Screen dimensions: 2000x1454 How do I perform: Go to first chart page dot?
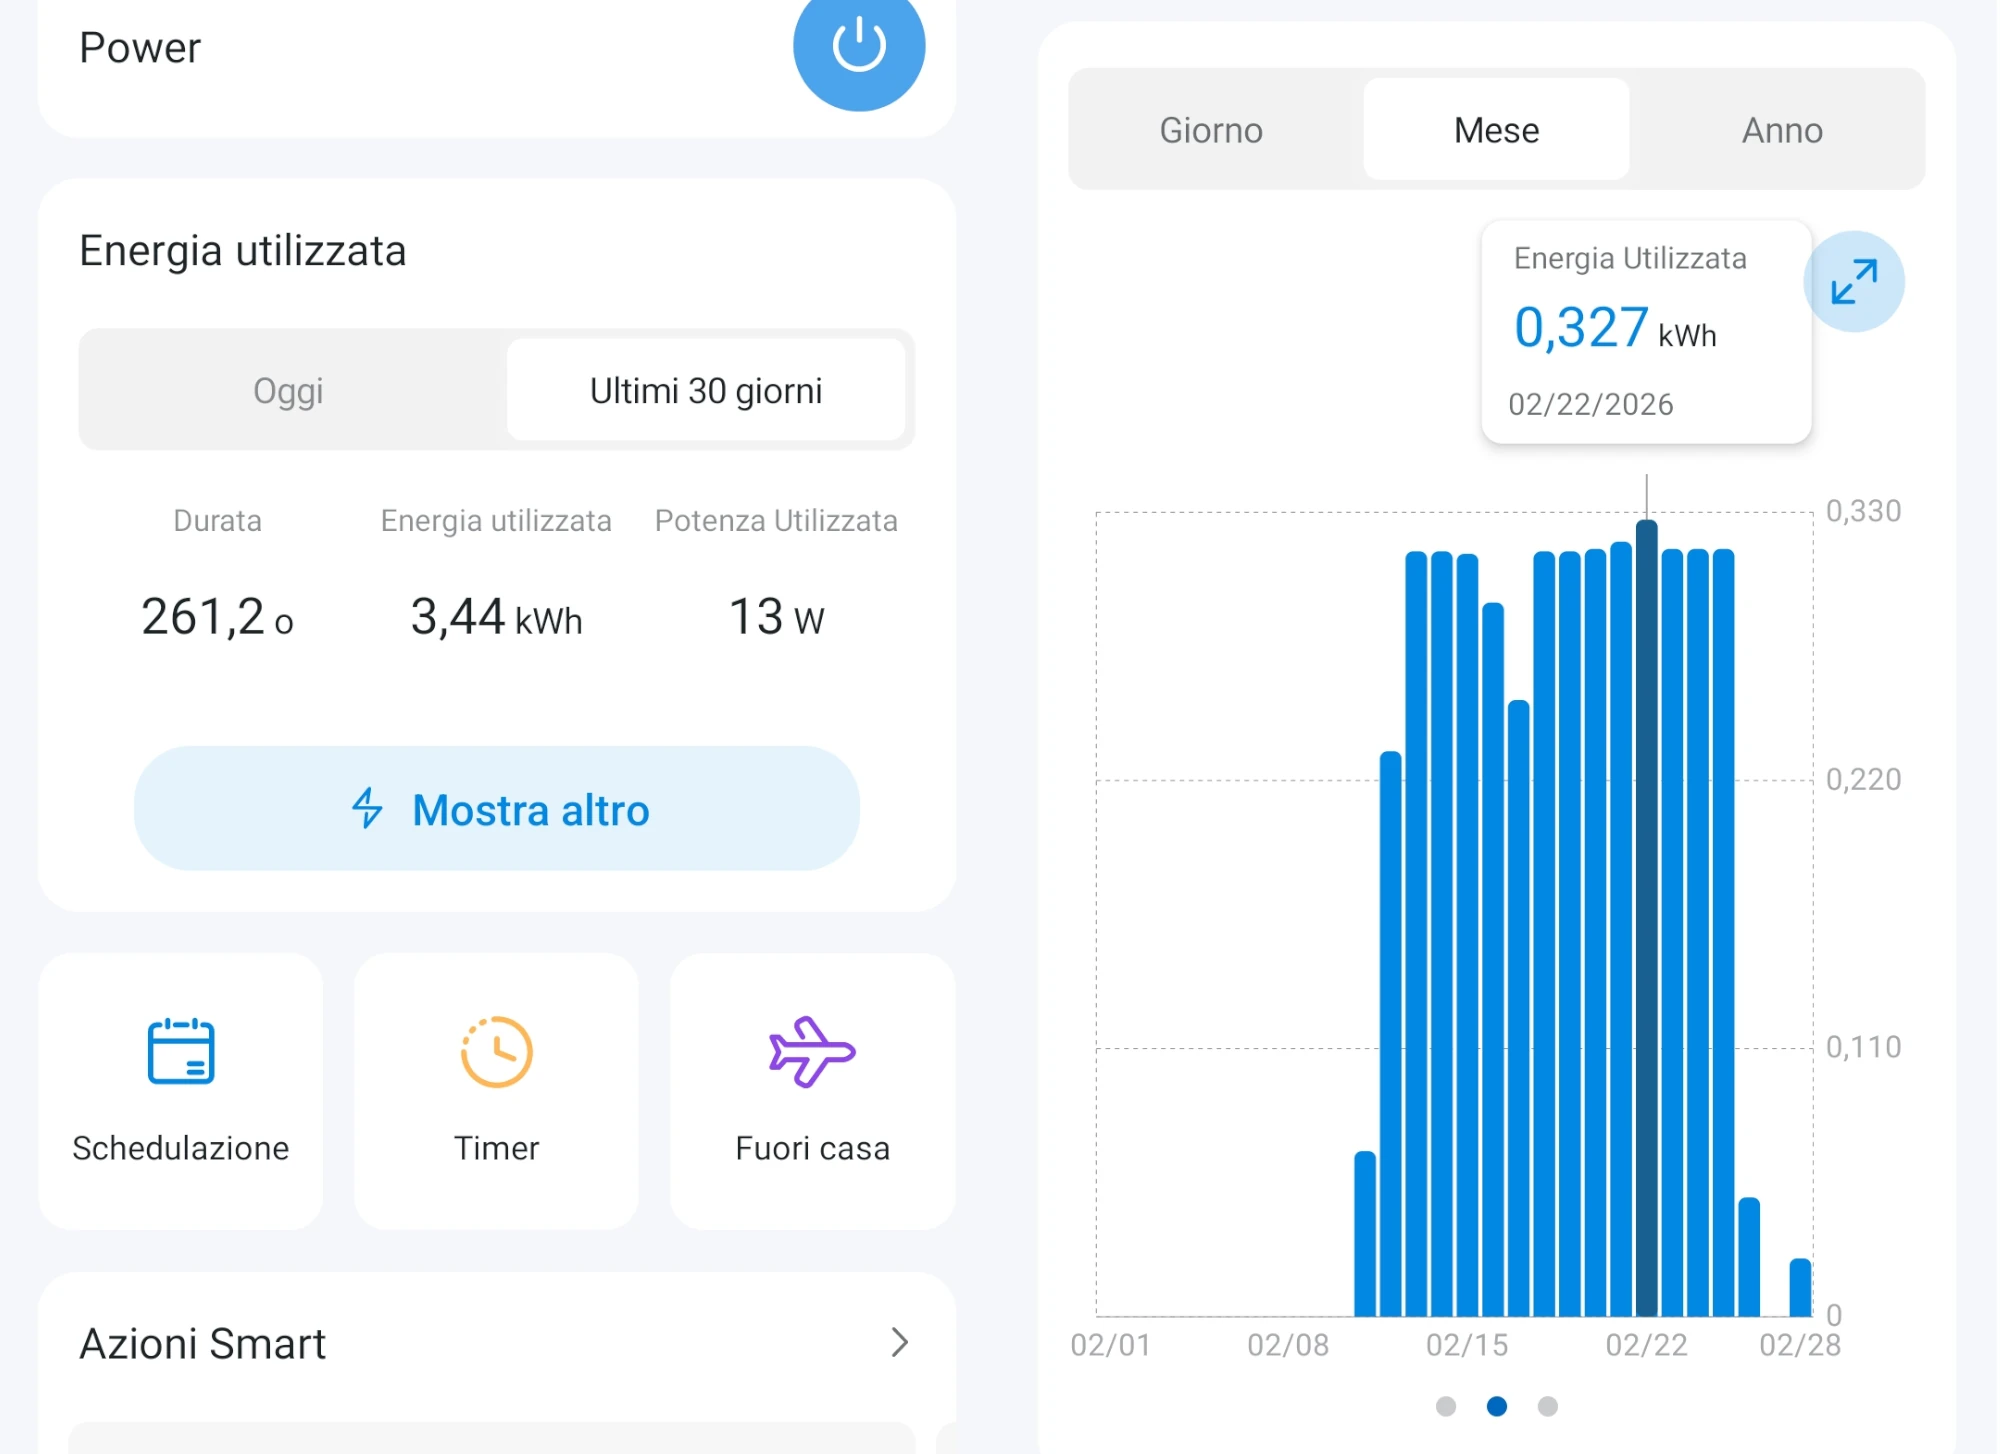(1445, 1406)
